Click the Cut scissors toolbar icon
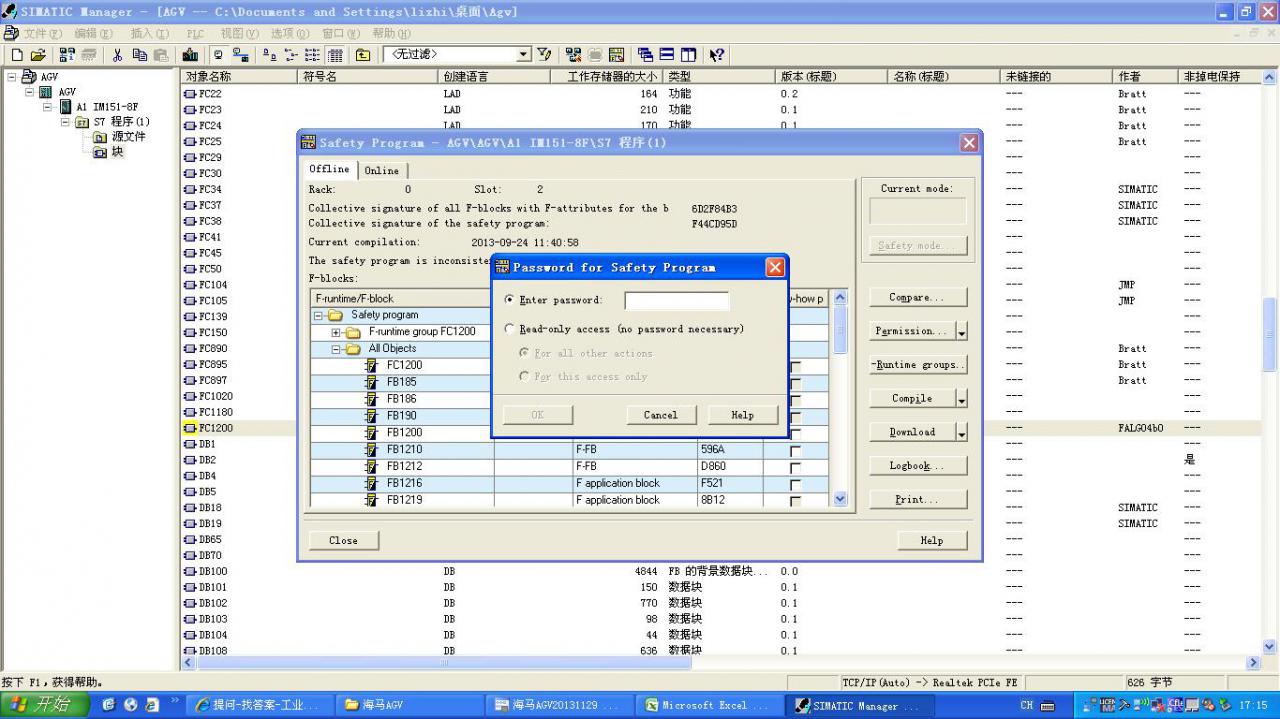 (x=117, y=55)
